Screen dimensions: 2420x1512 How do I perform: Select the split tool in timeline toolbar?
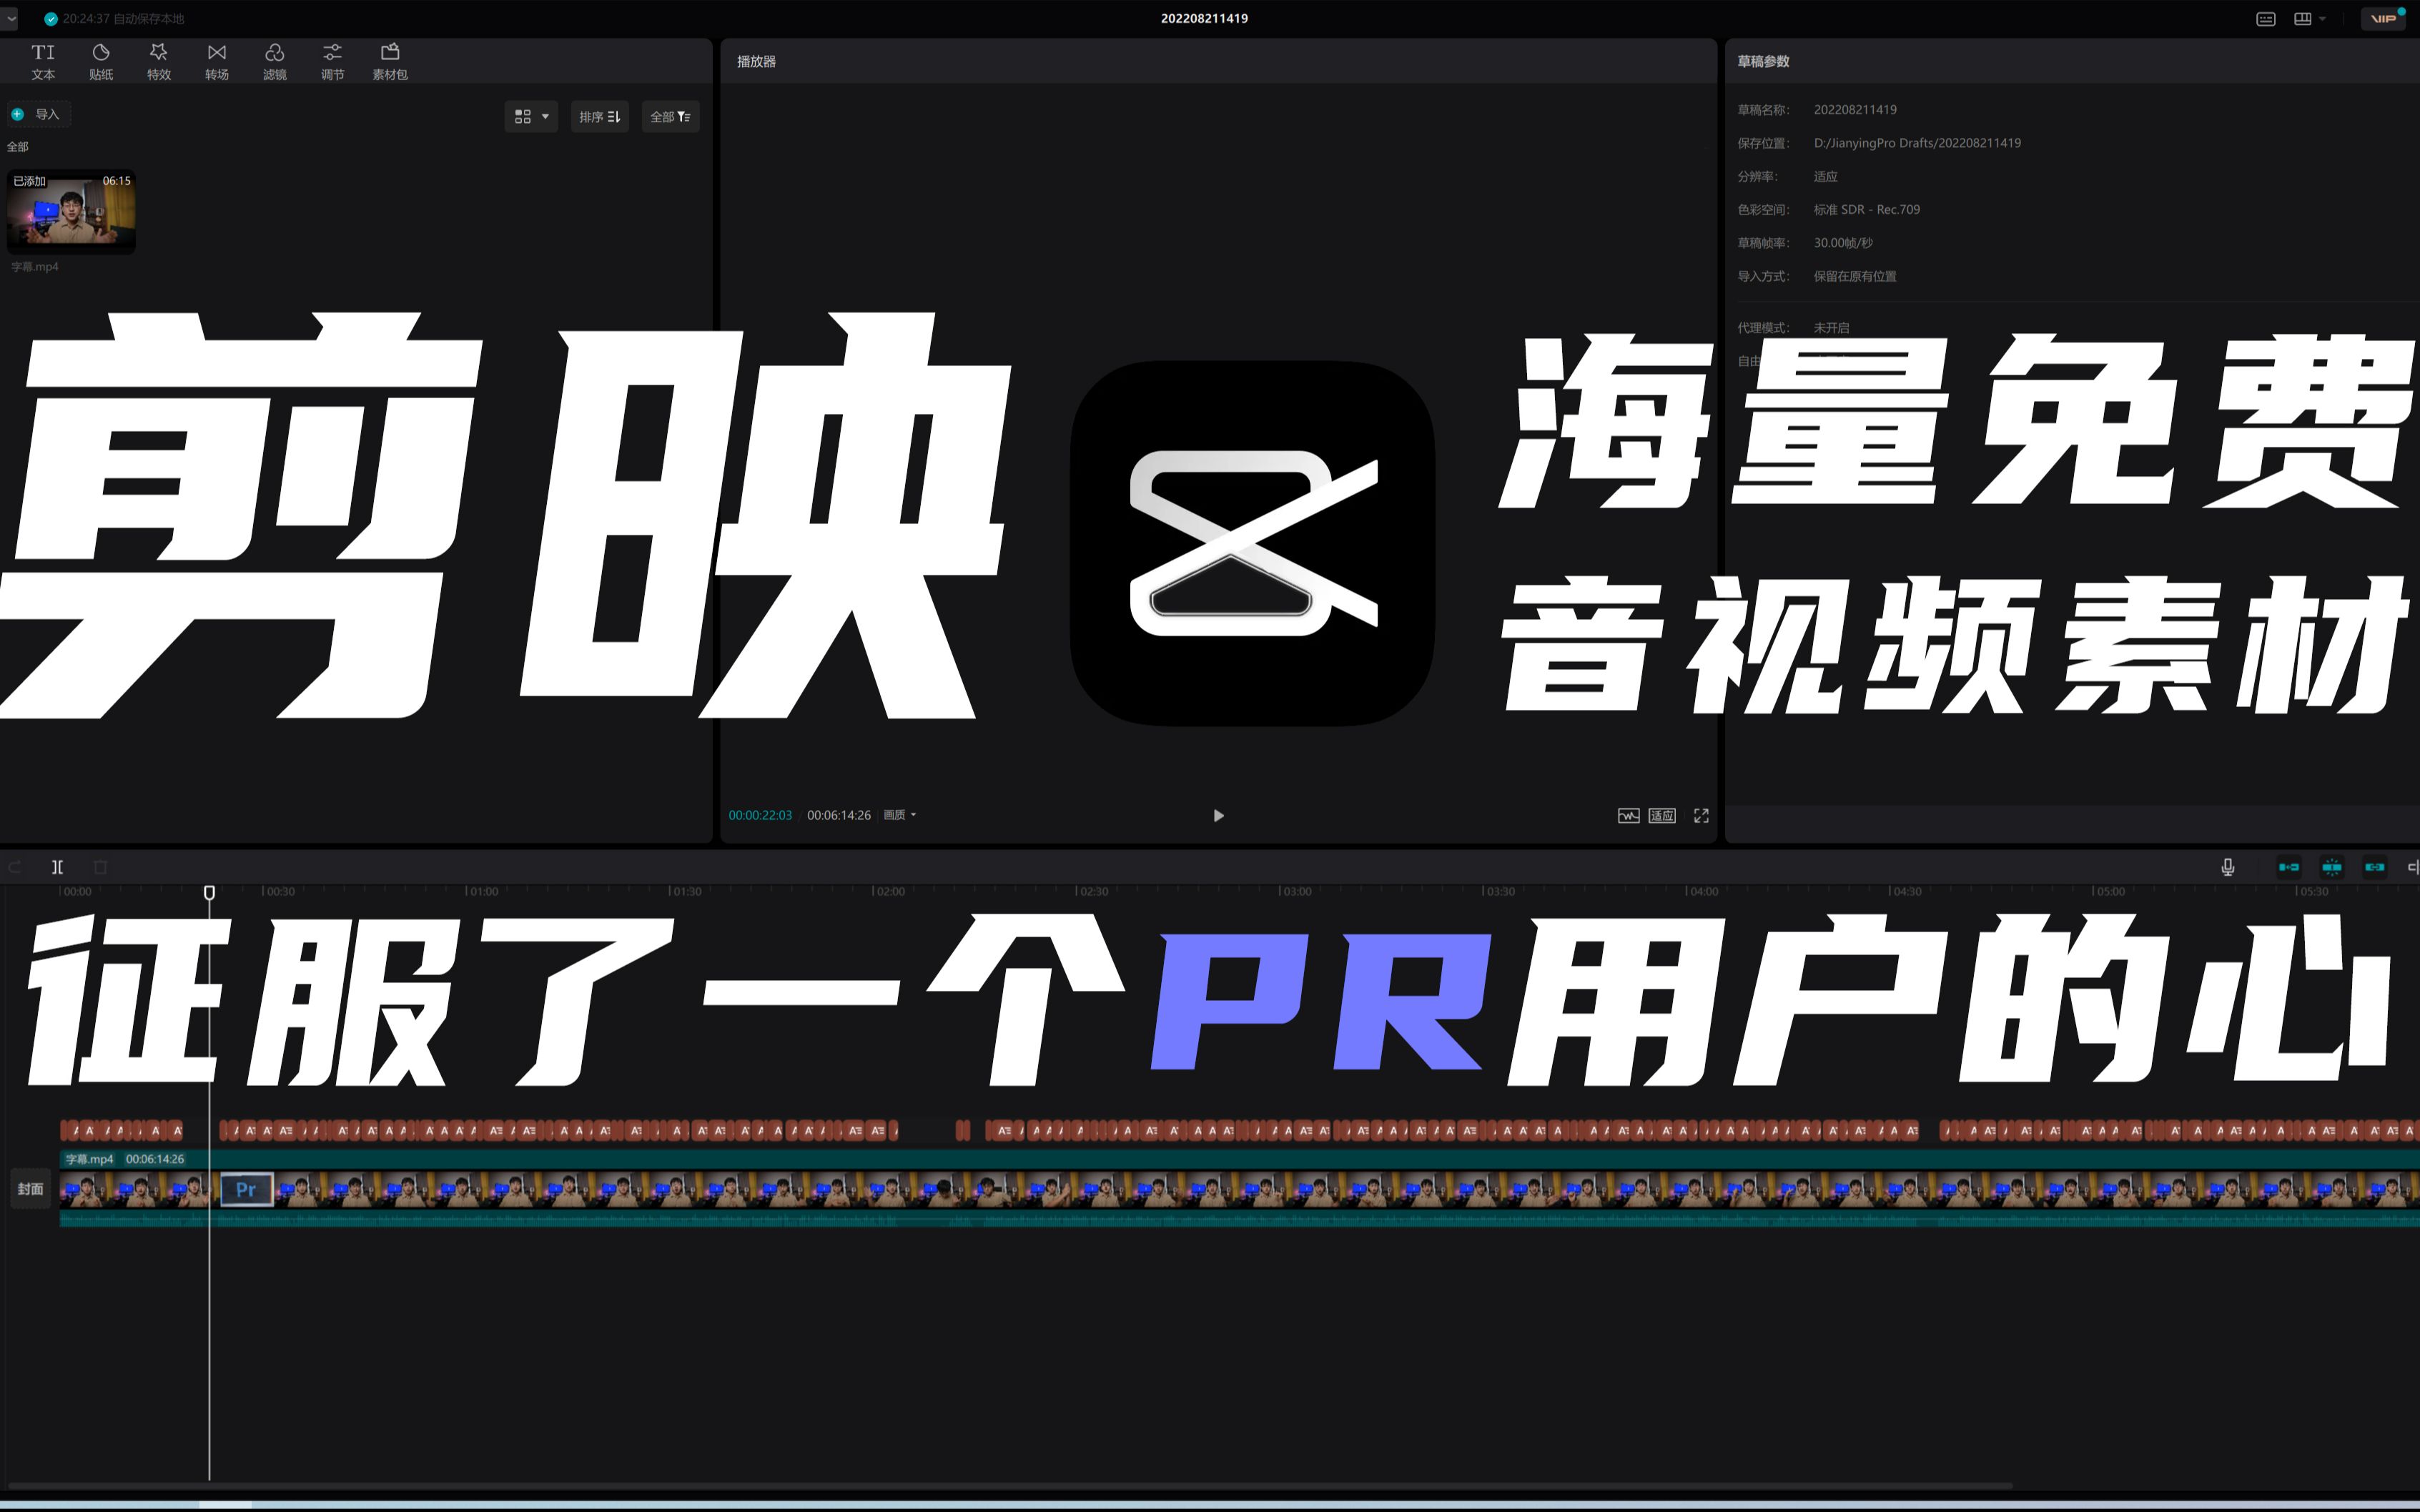click(58, 867)
